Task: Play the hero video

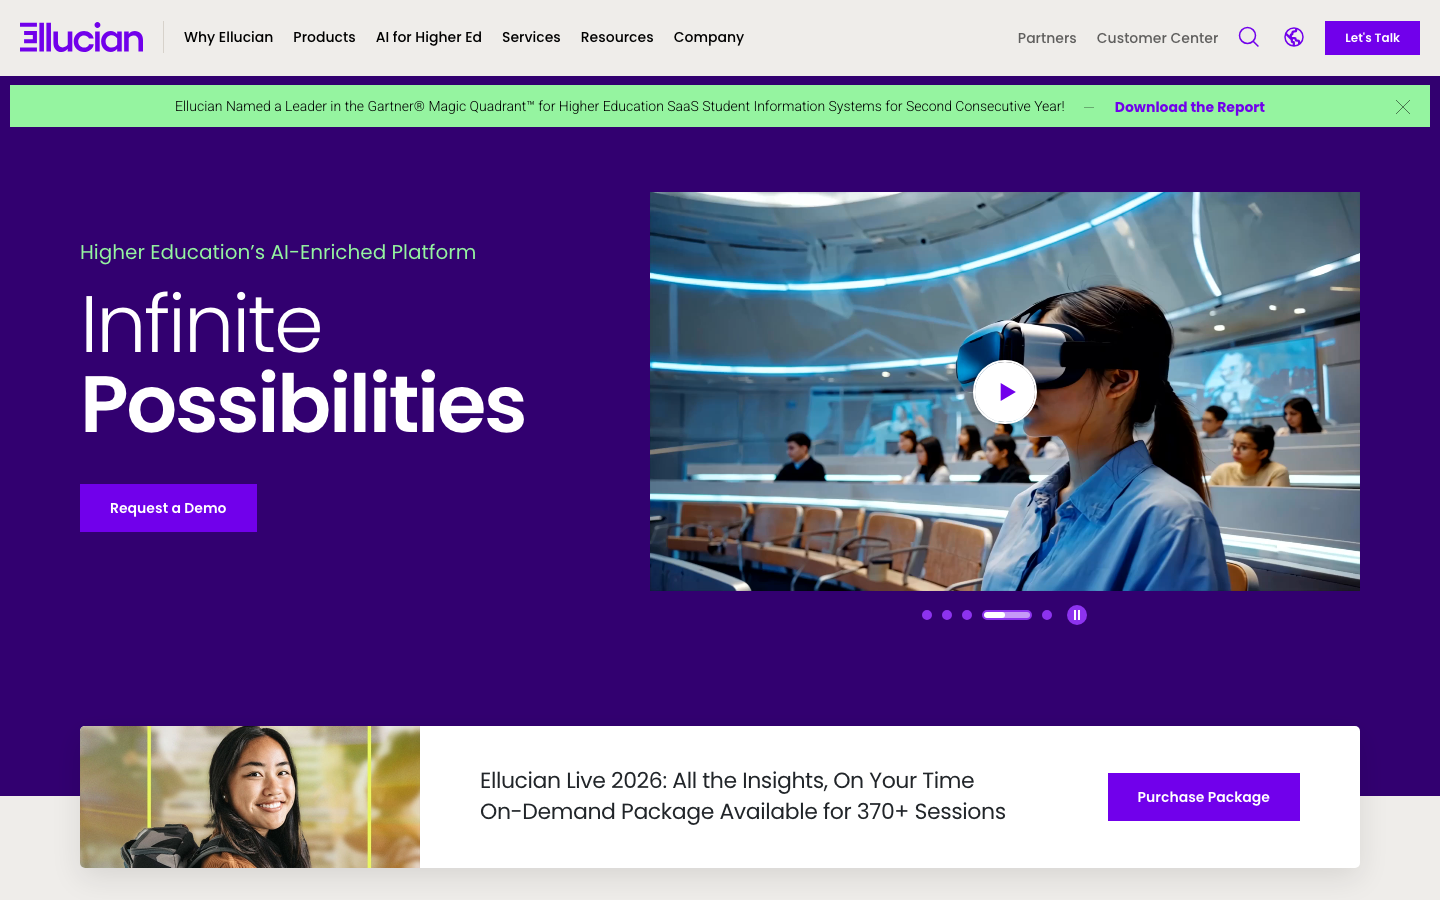Action: tap(1005, 392)
